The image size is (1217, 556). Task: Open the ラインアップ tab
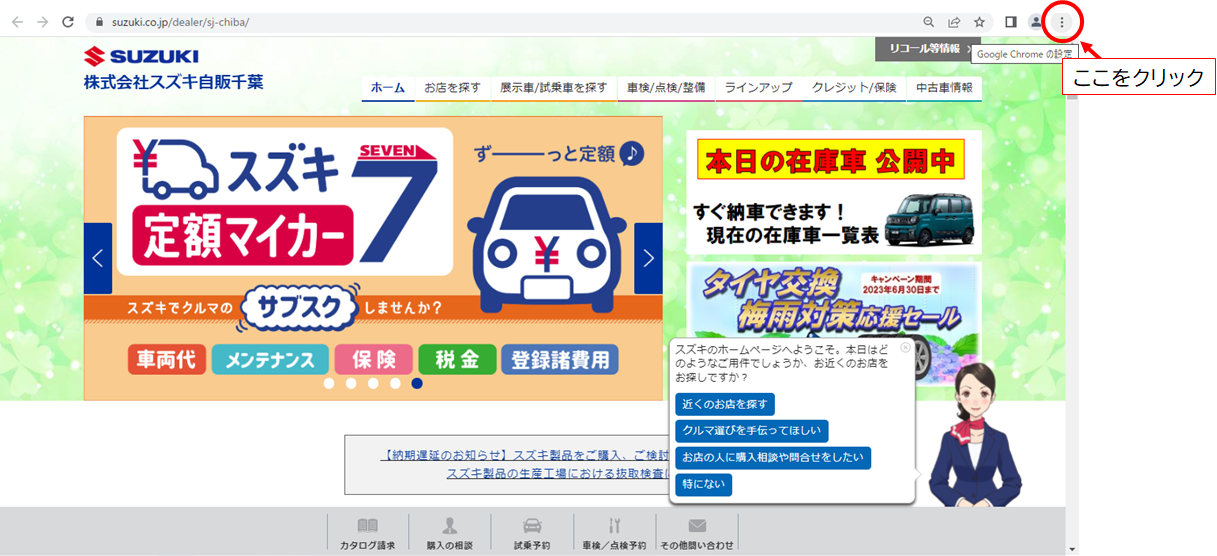pos(758,88)
